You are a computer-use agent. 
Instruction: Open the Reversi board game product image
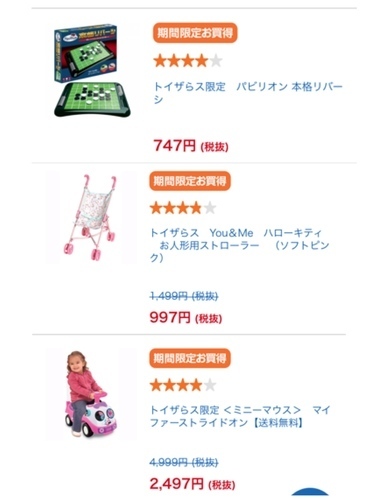pos(92,70)
